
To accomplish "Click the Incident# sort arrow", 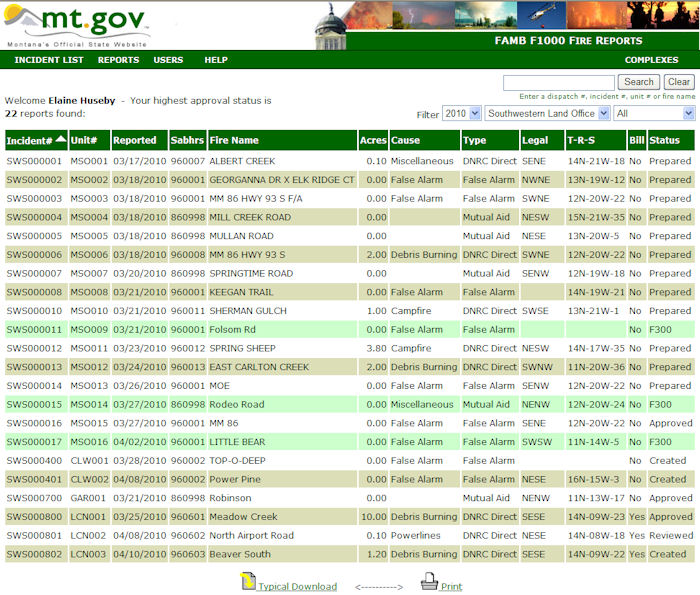I will [62, 140].
